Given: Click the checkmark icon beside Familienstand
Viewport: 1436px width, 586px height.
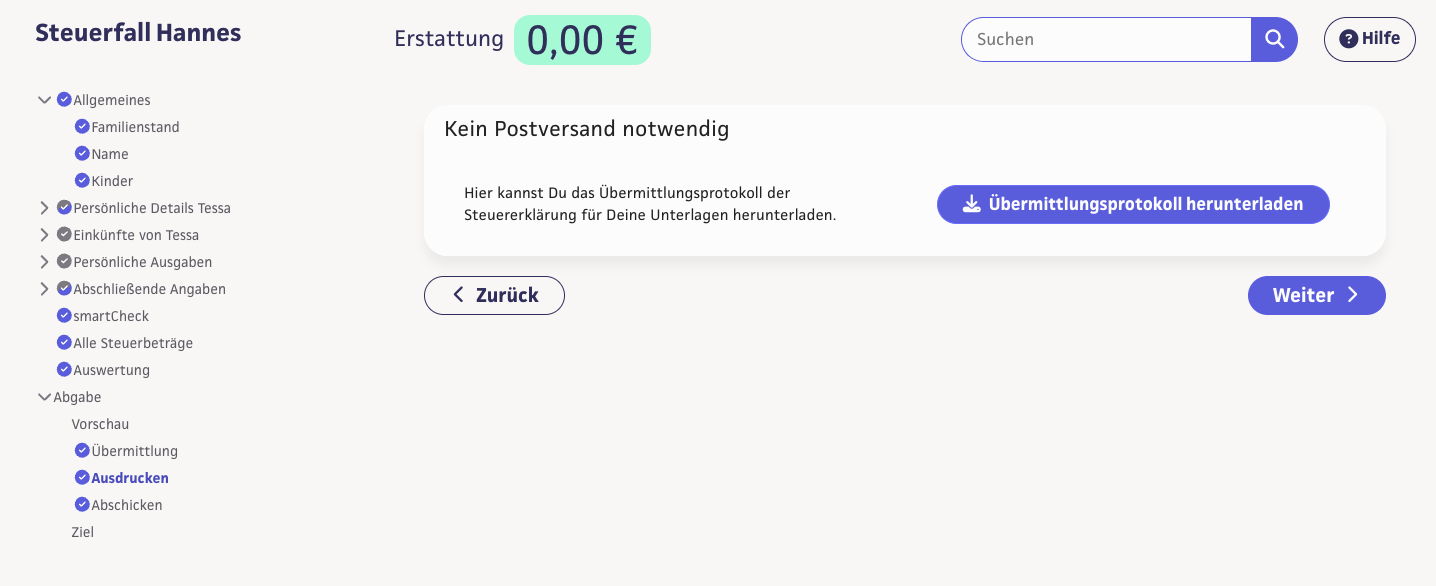Looking at the screenshot, I should click(x=82, y=127).
